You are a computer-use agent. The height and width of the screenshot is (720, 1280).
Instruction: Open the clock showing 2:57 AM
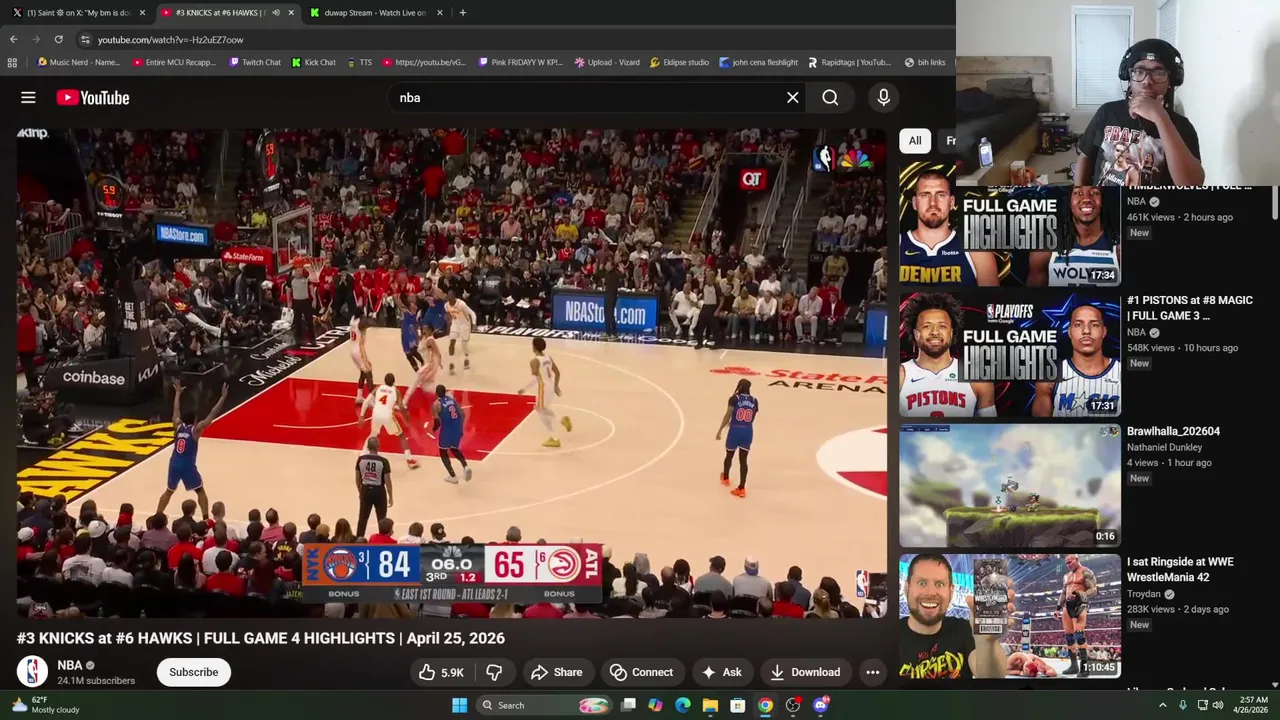[1253, 705]
